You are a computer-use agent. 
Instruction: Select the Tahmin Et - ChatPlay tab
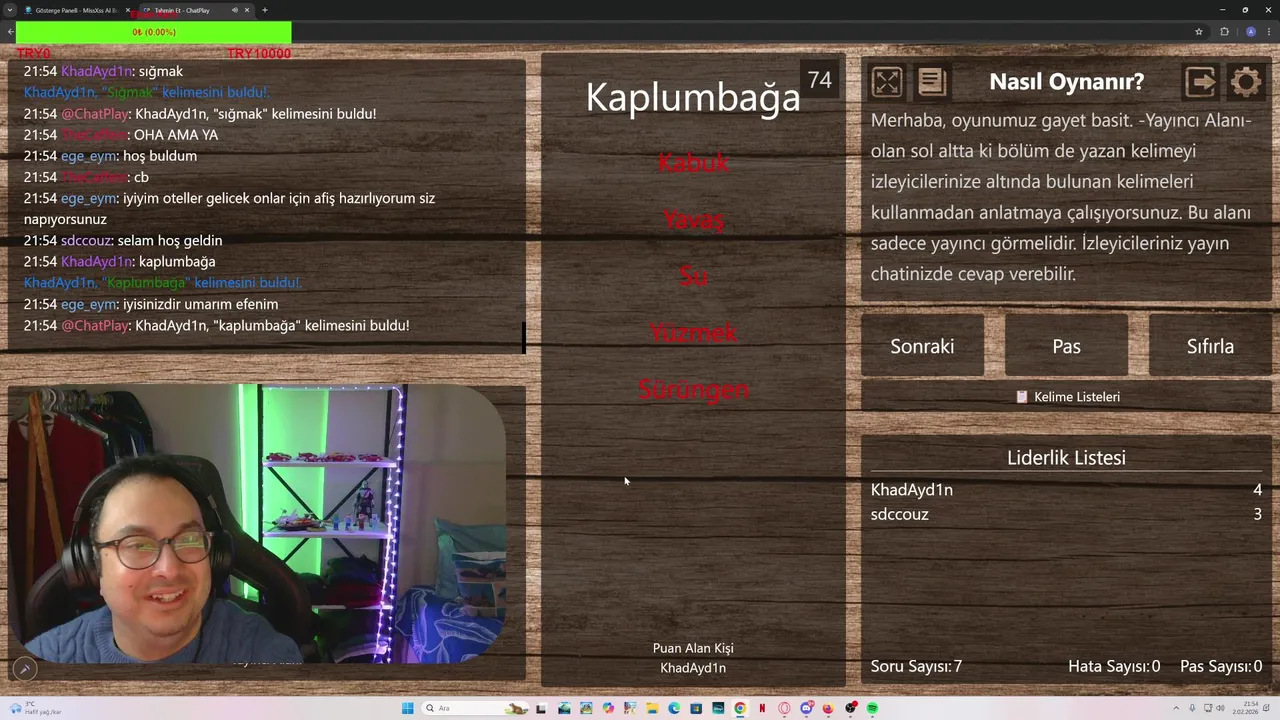click(196, 10)
